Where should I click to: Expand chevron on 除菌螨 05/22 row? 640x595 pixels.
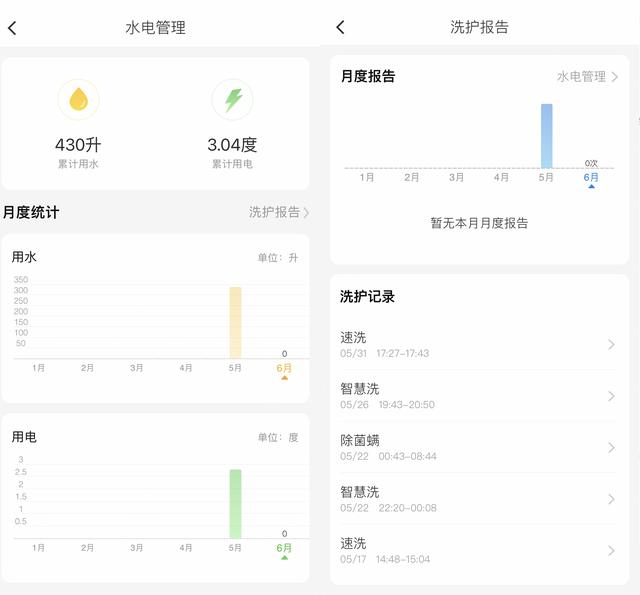click(611, 448)
